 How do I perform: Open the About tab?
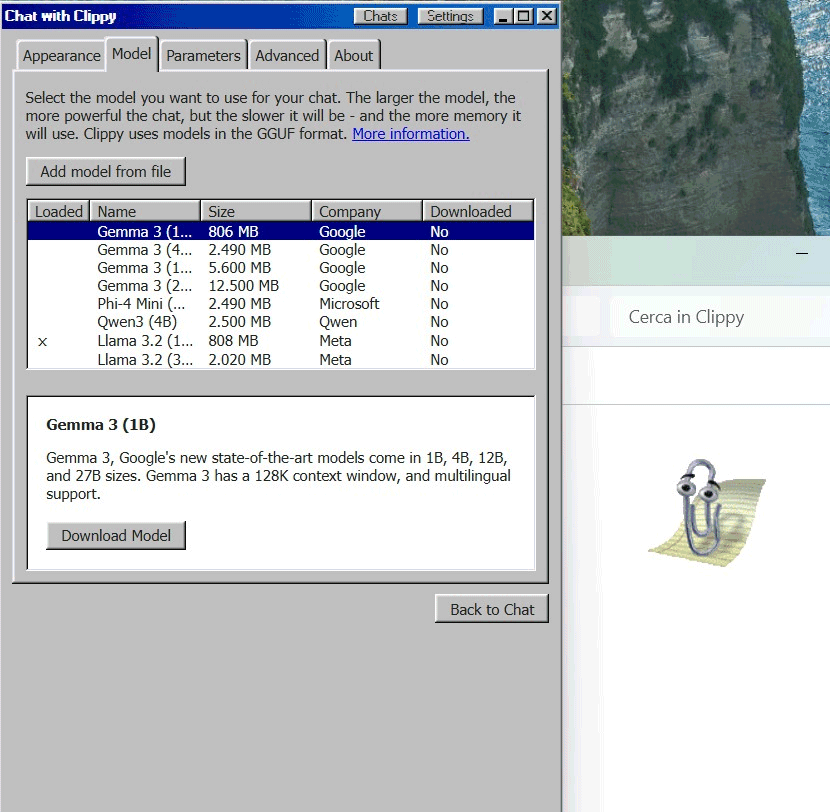(354, 56)
